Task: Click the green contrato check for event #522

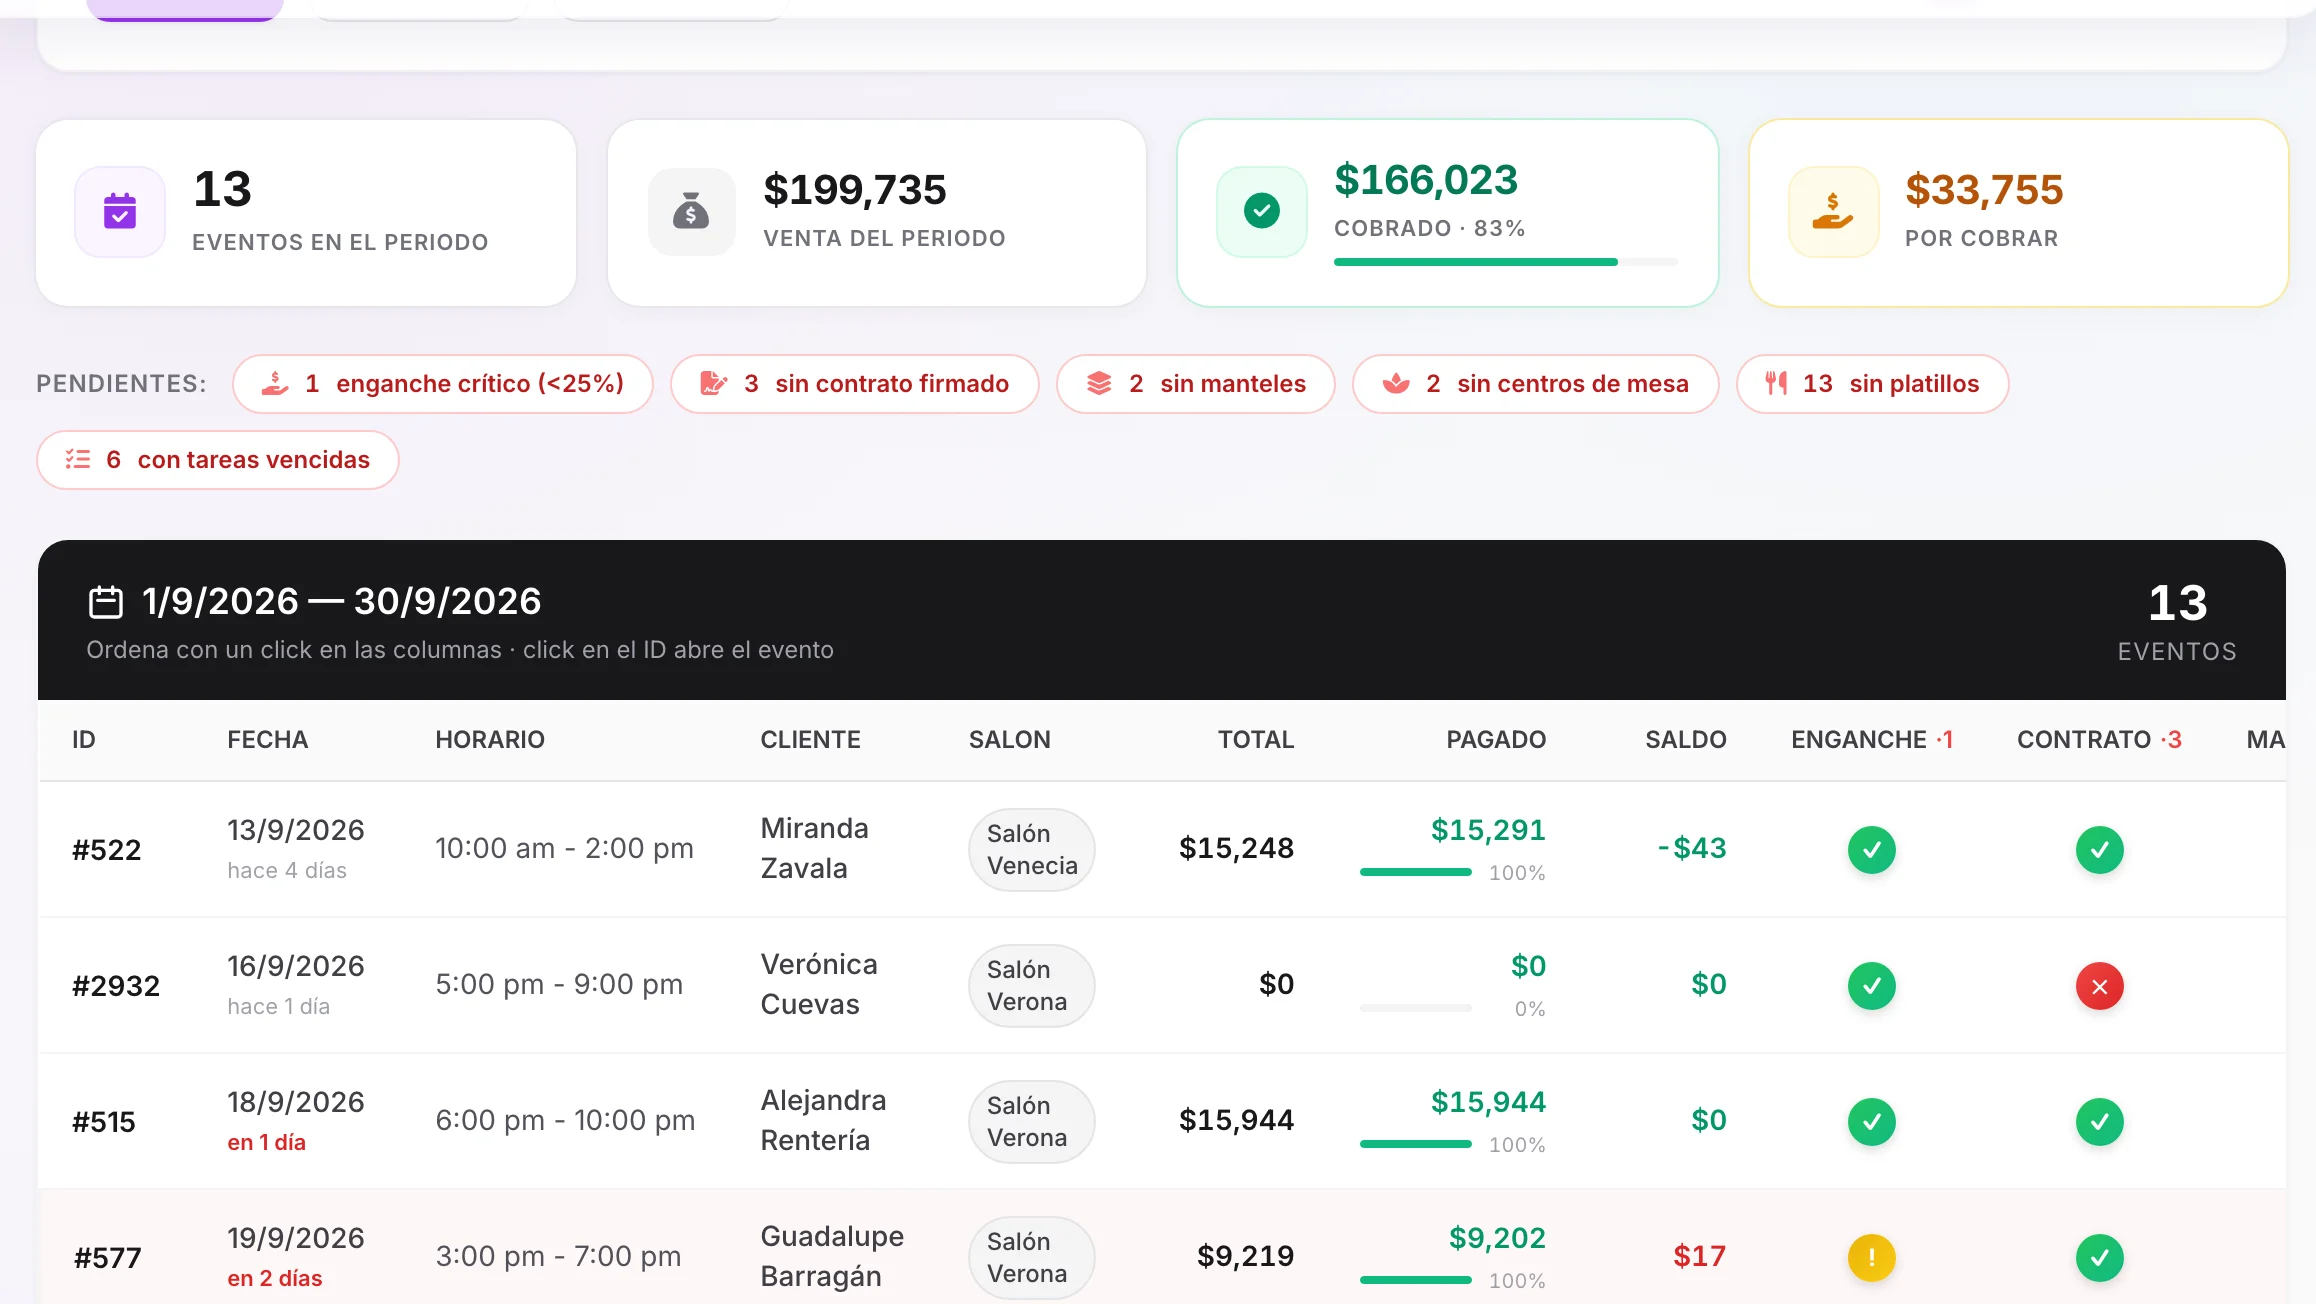Action: coord(2100,850)
